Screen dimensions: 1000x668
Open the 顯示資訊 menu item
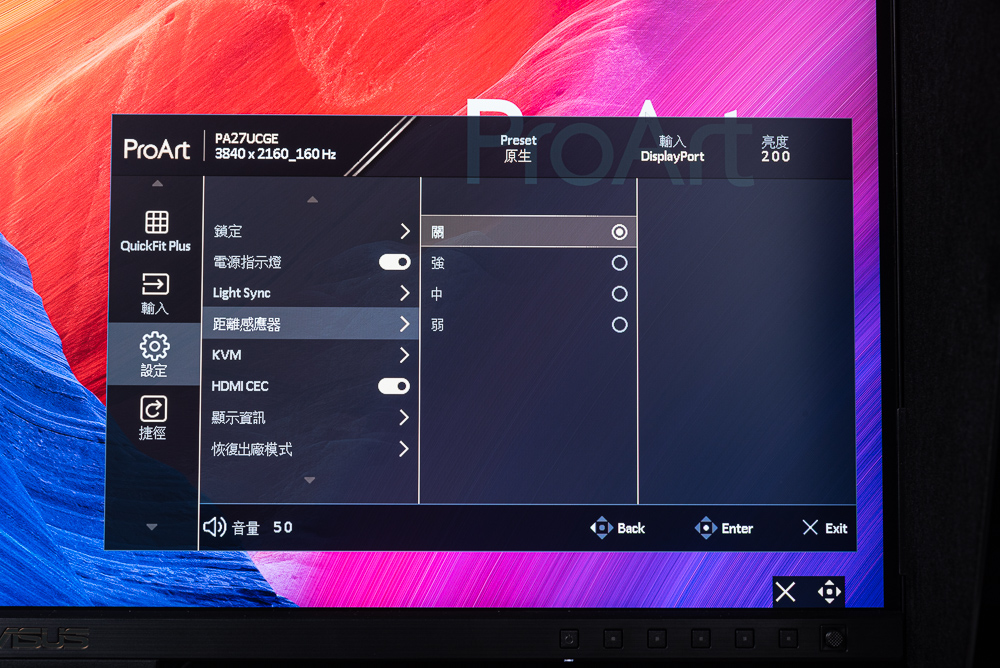pos(309,417)
